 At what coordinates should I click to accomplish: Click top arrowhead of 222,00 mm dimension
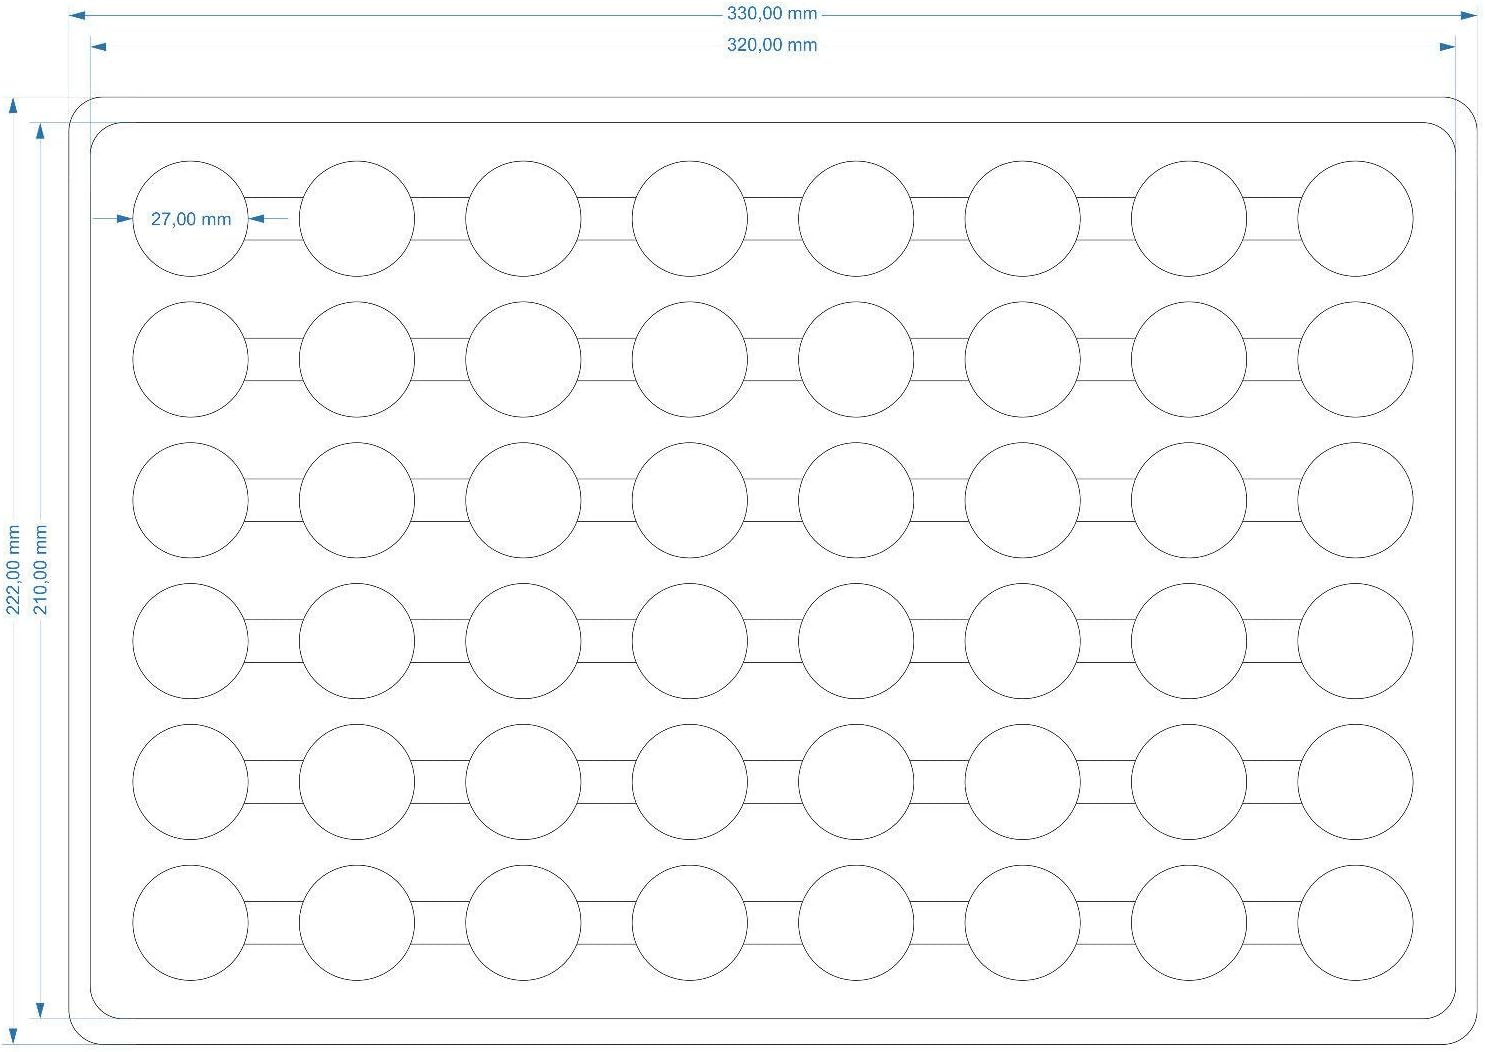[13, 106]
